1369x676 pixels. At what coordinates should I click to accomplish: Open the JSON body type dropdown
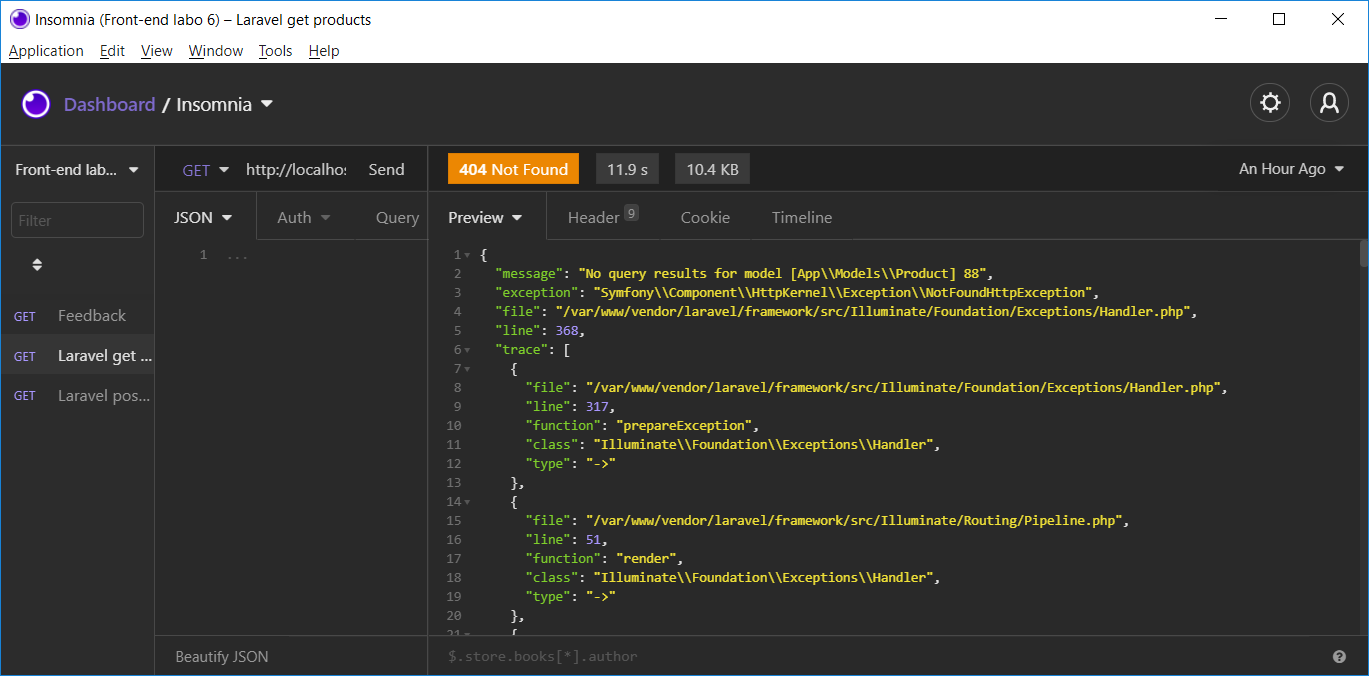pyautogui.click(x=204, y=217)
